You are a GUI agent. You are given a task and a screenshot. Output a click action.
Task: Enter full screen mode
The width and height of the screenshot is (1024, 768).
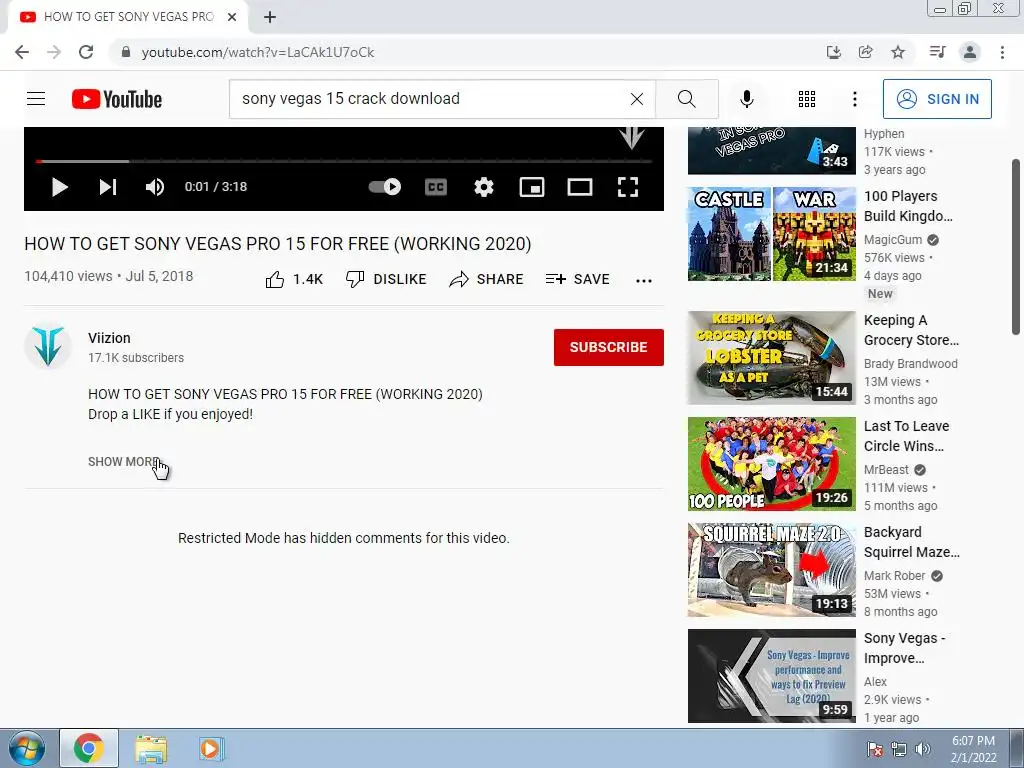(x=628, y=187)
